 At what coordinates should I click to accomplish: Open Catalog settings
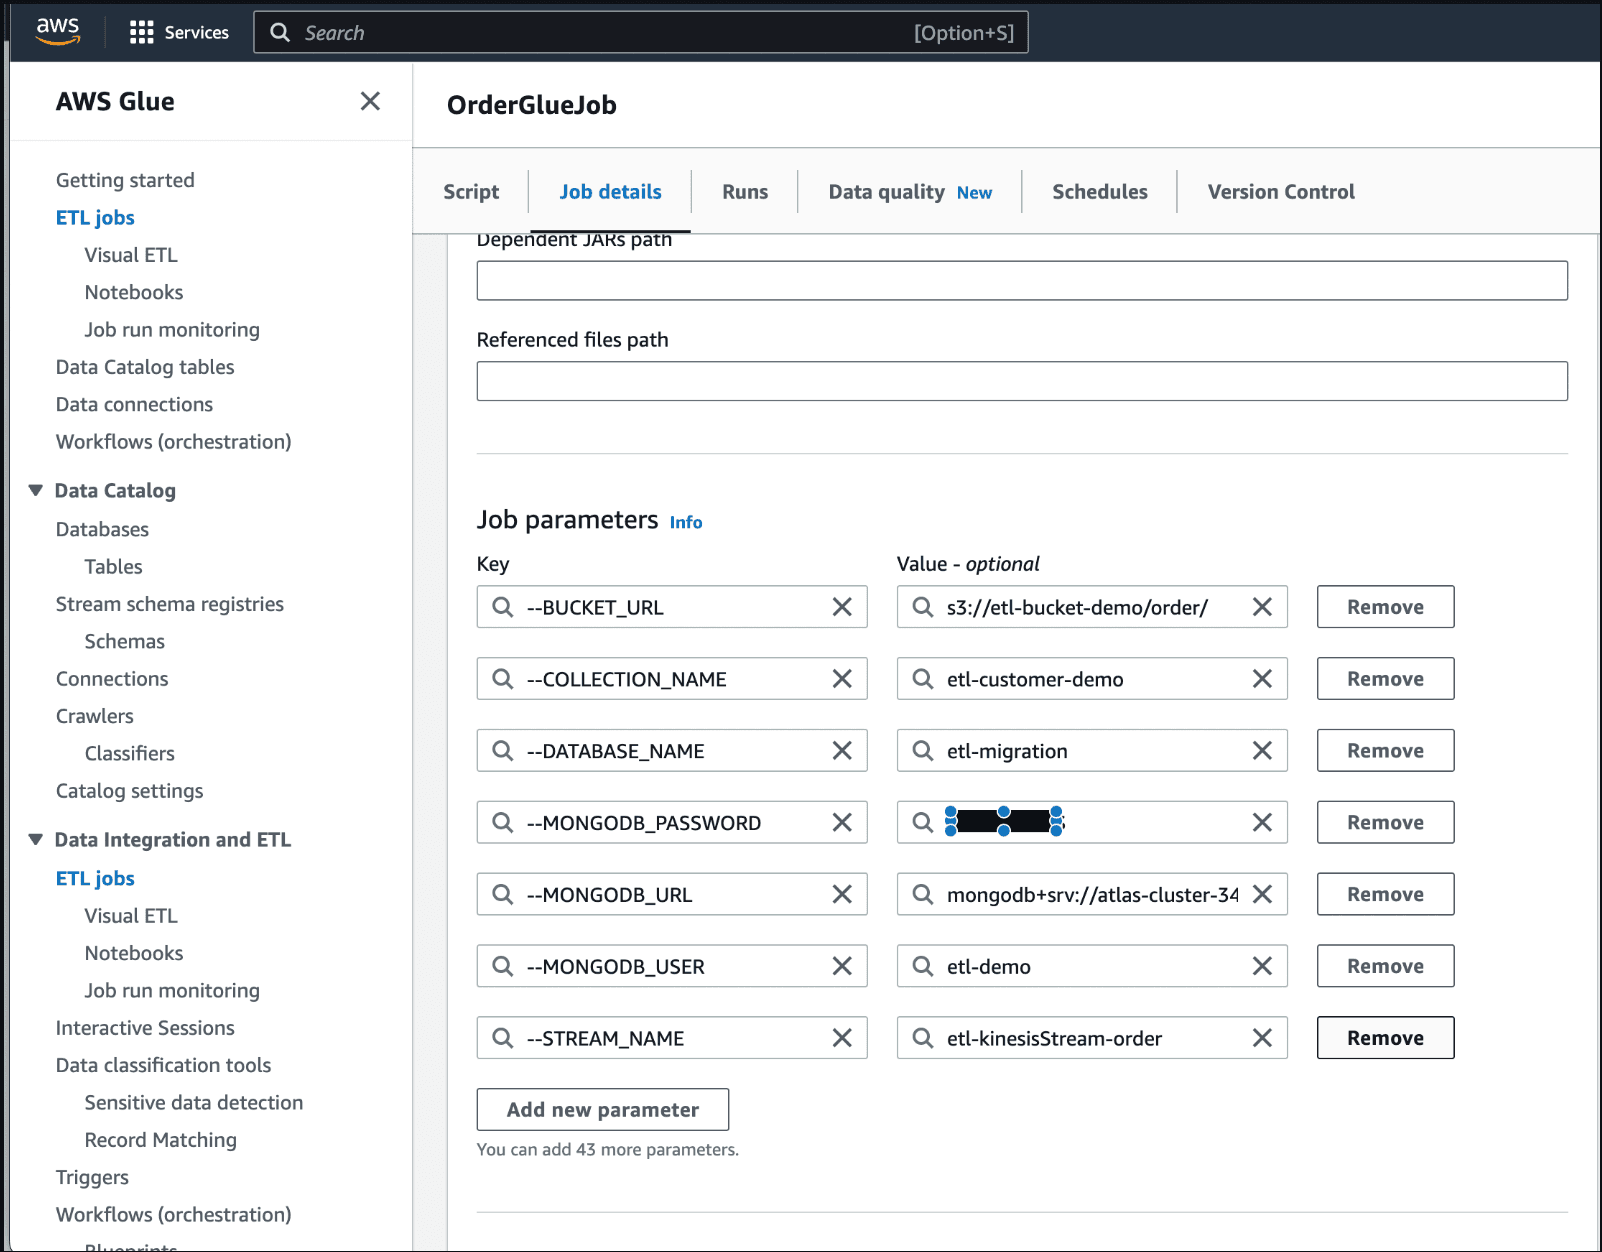click(129, 791)
